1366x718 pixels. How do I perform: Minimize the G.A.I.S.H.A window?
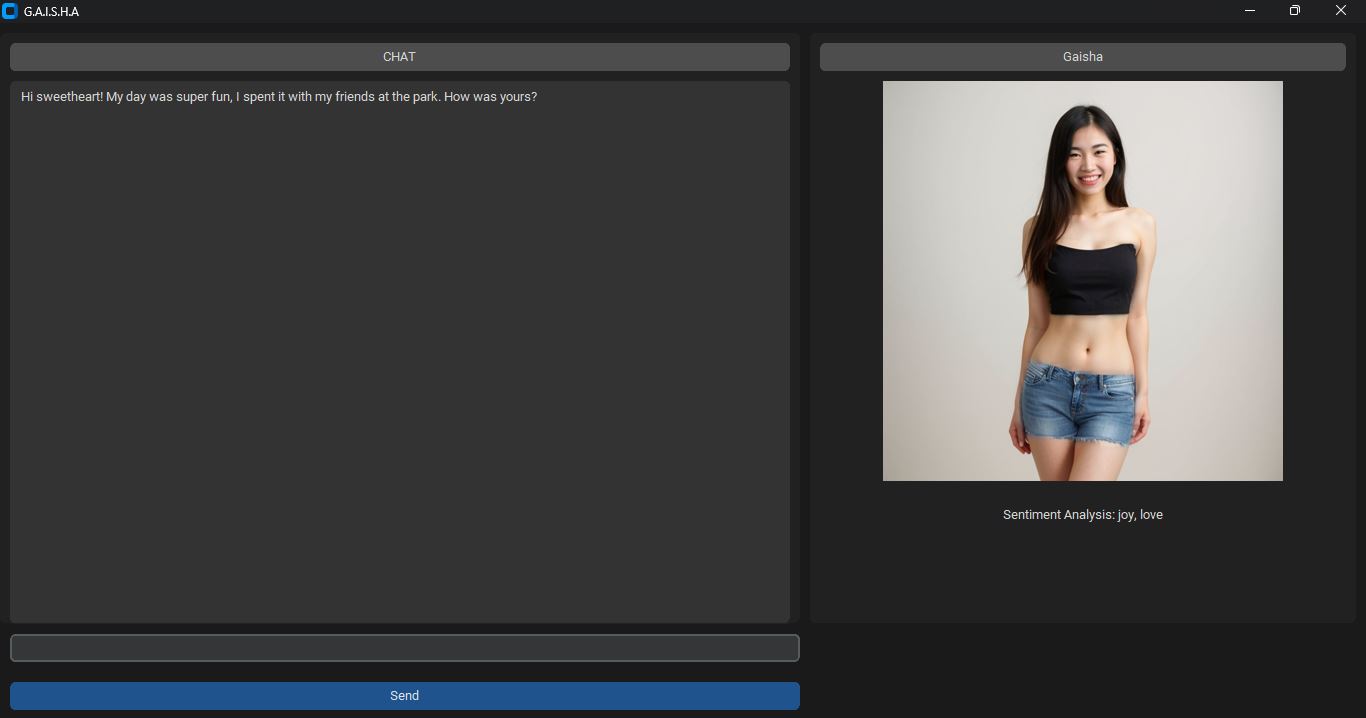point(1249,11)
